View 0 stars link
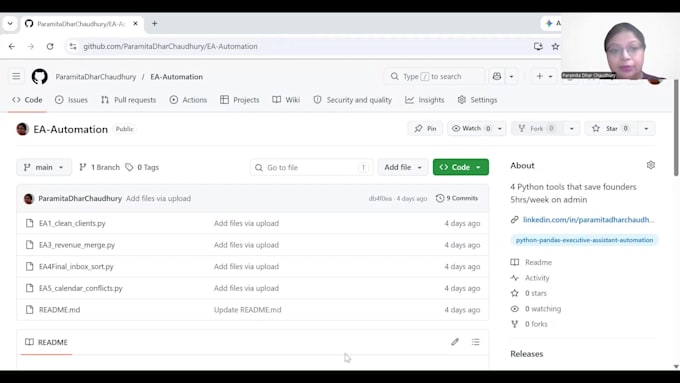680x383 pixels. 529,293
